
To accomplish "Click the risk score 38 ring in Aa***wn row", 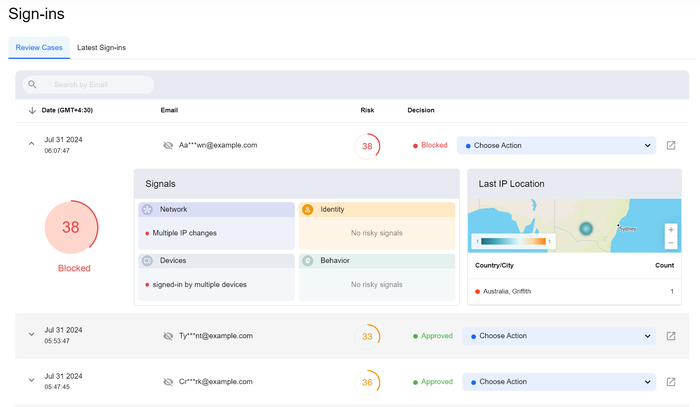I will pyautogui.click(x=367, y=146).
